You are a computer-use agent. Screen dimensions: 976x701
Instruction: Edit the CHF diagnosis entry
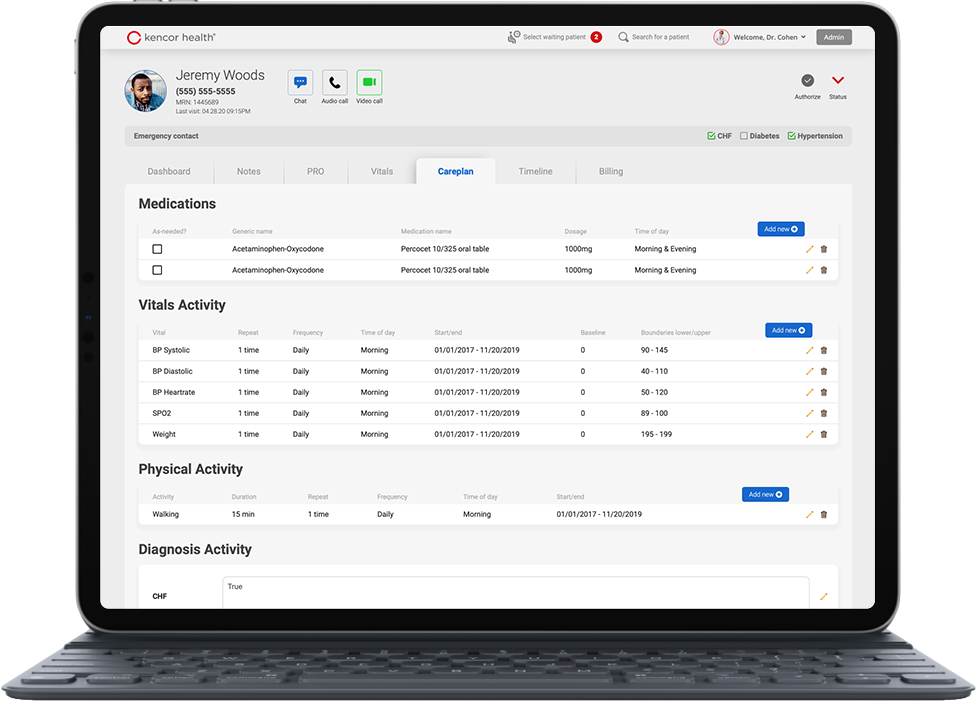tap(824, 596)
